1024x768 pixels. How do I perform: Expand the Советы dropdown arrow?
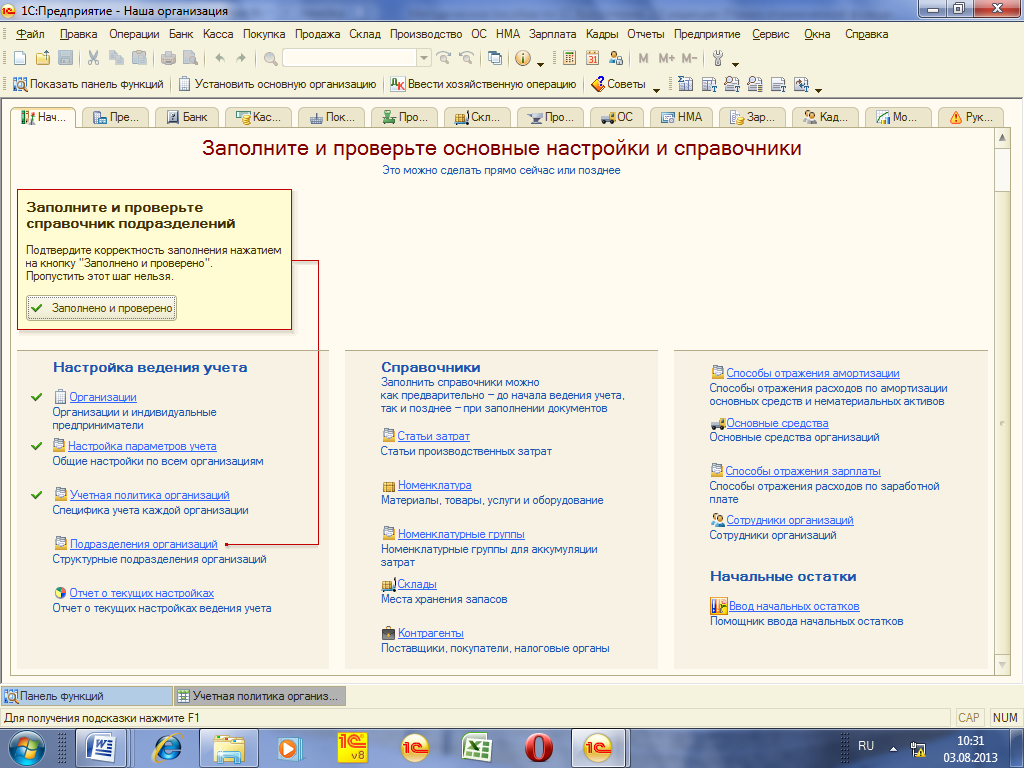(656, 90)
